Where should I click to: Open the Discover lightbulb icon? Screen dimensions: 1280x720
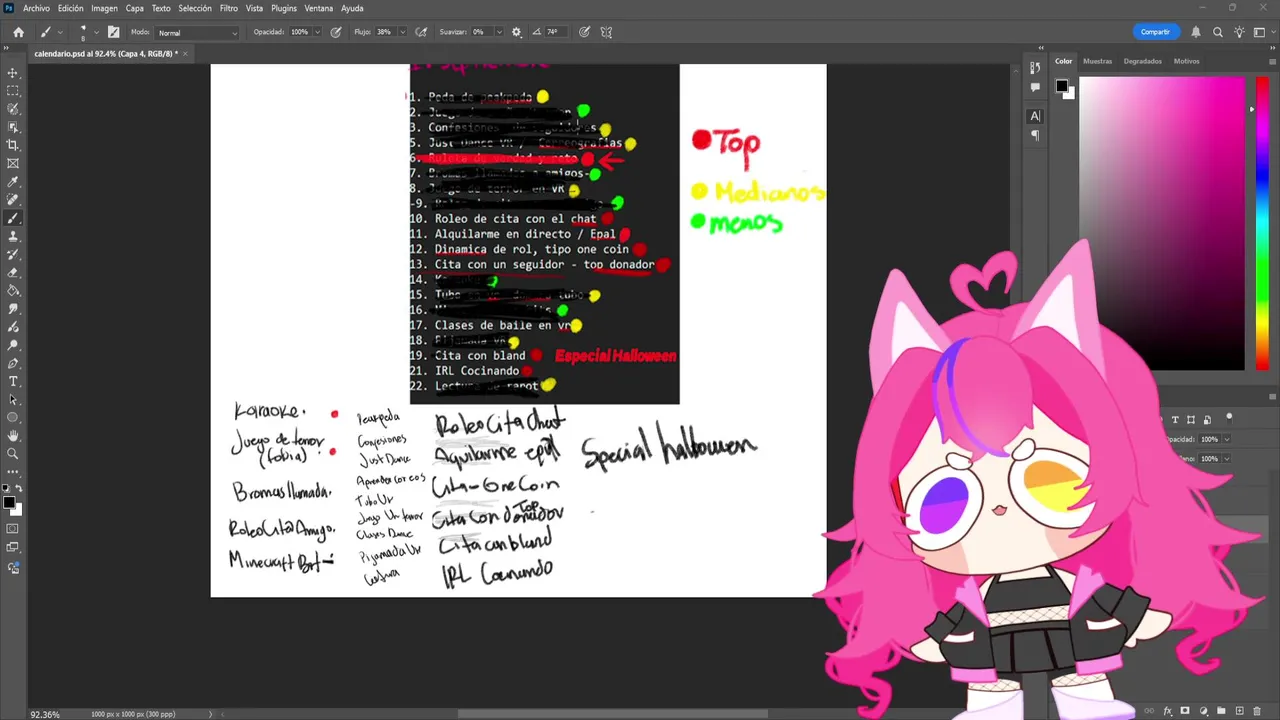(1239, 32)
